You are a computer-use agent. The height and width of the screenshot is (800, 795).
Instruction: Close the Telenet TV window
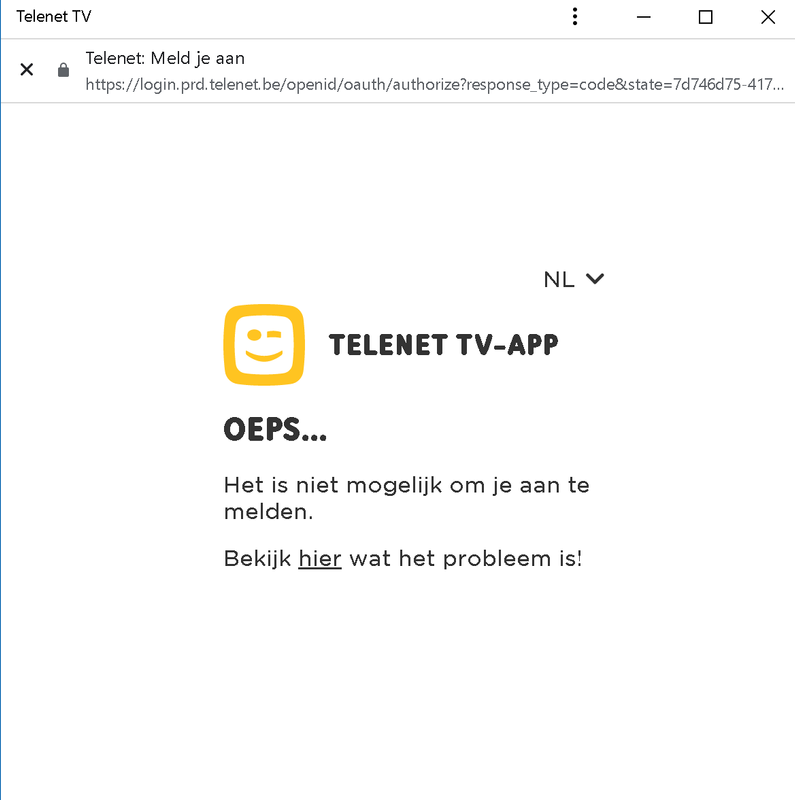pyautogui.click(x=767, y=17)
